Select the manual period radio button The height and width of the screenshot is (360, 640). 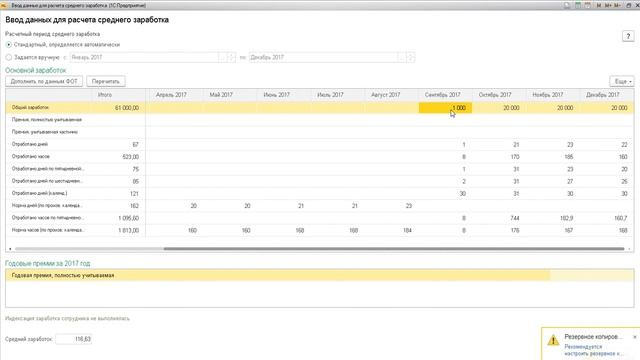(9, 58)
